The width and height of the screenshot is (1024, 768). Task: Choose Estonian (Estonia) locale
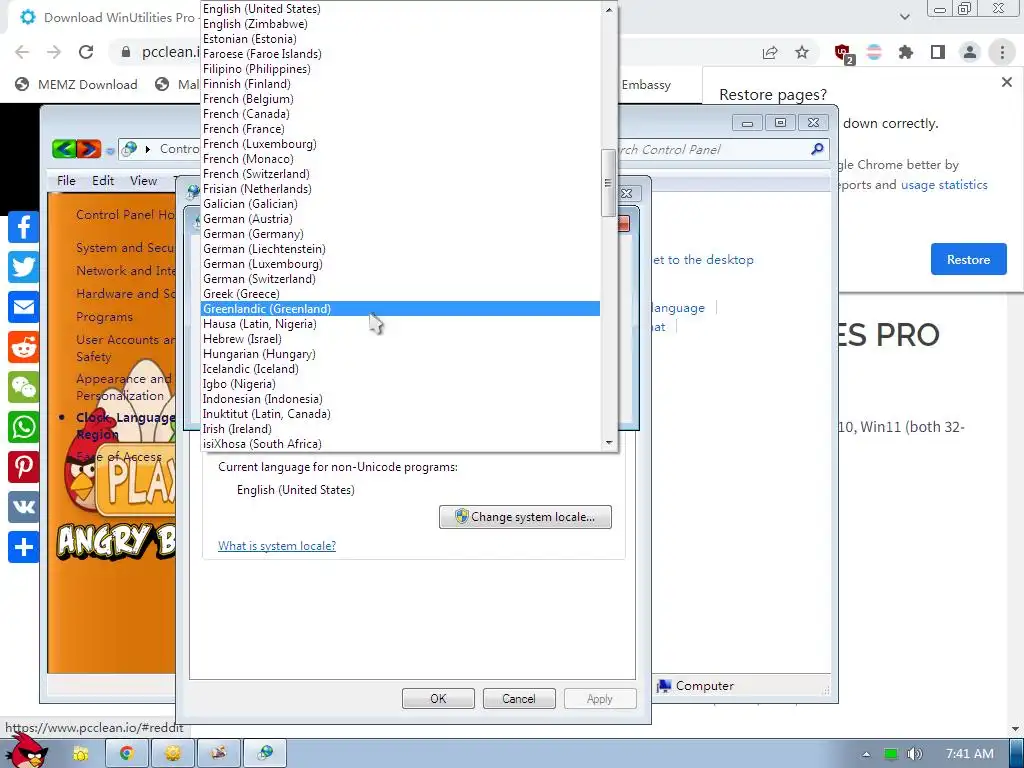400,39
